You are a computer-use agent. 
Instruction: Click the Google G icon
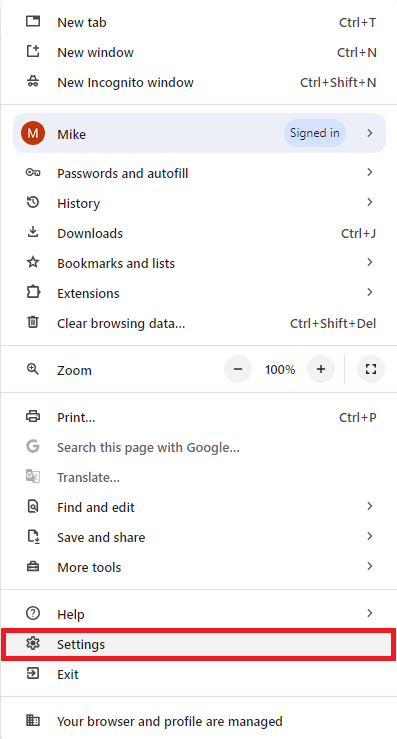pos(33,446)
